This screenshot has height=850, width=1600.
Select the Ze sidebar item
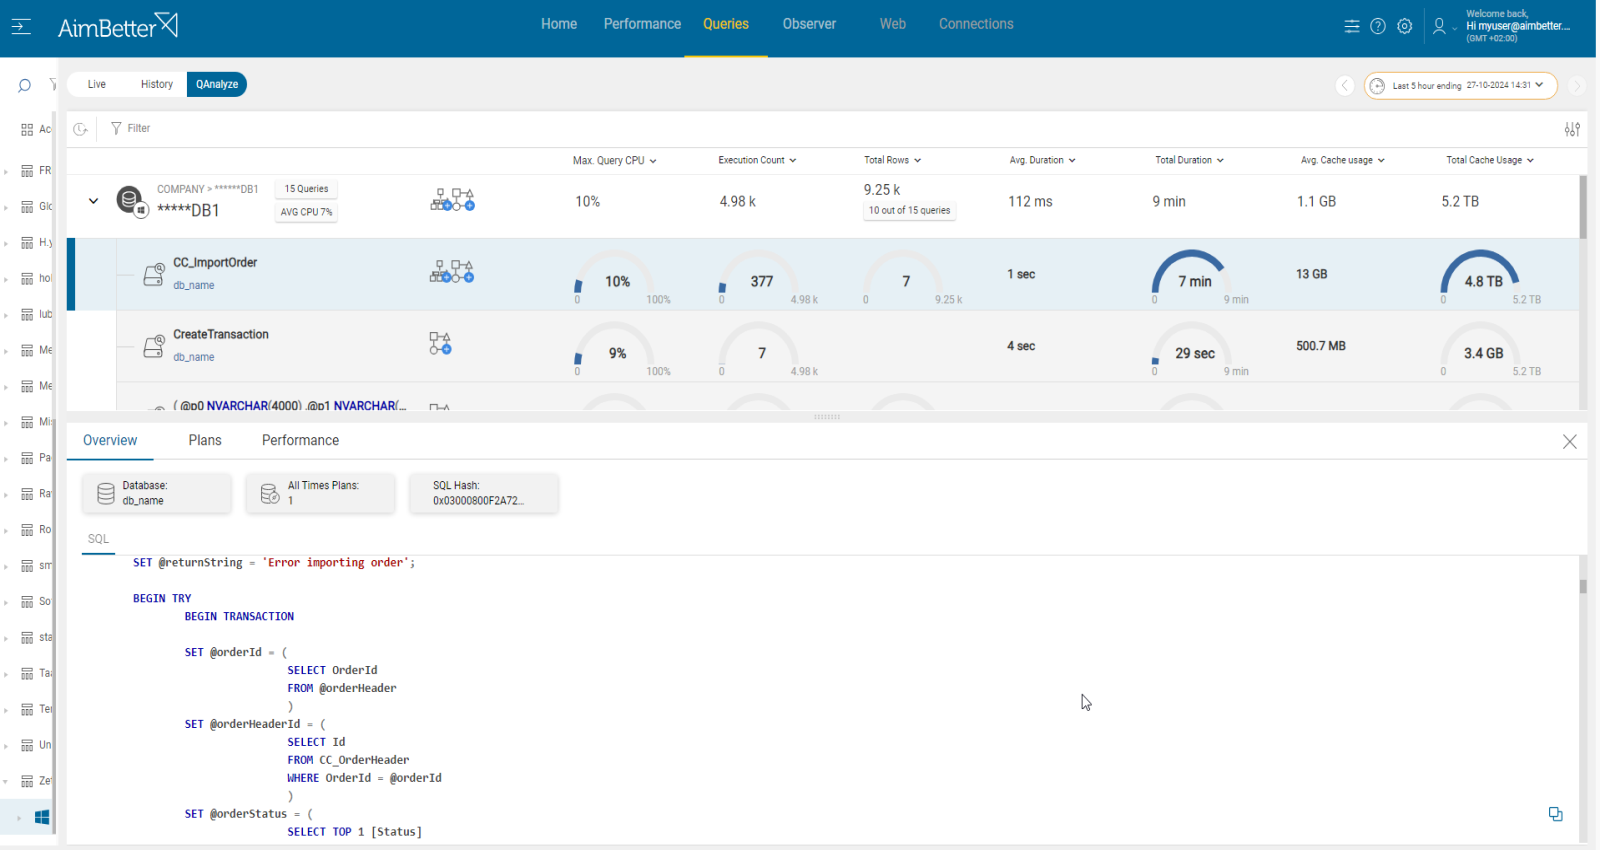pyautogui.click(x=36, y=781)
